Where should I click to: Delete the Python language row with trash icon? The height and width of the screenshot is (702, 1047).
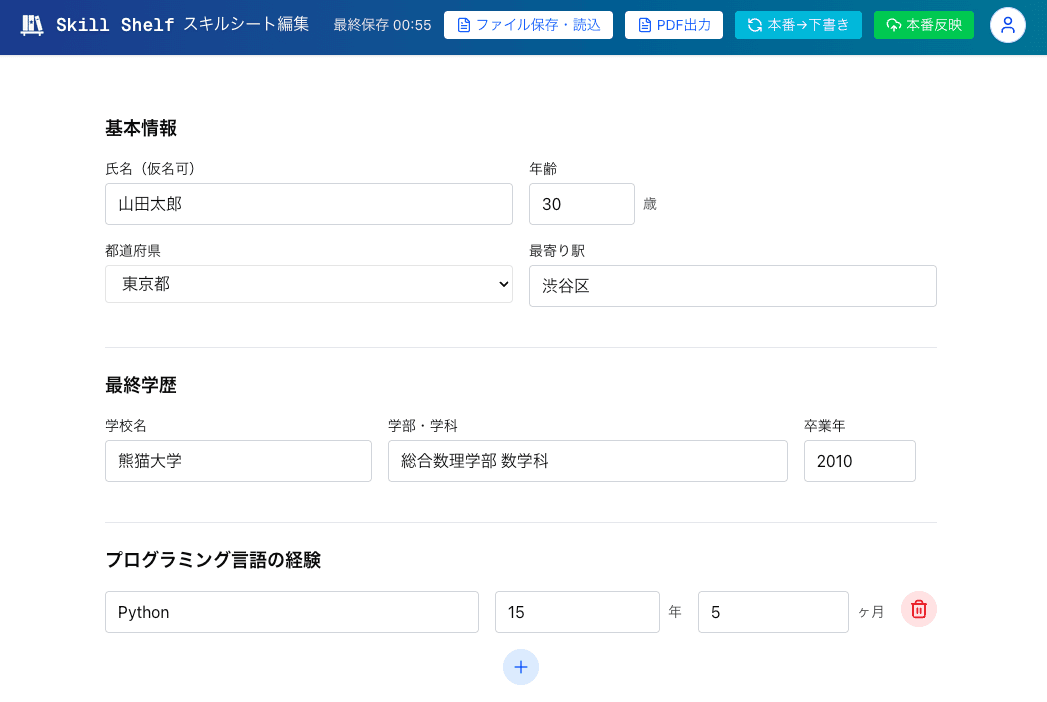919,609
